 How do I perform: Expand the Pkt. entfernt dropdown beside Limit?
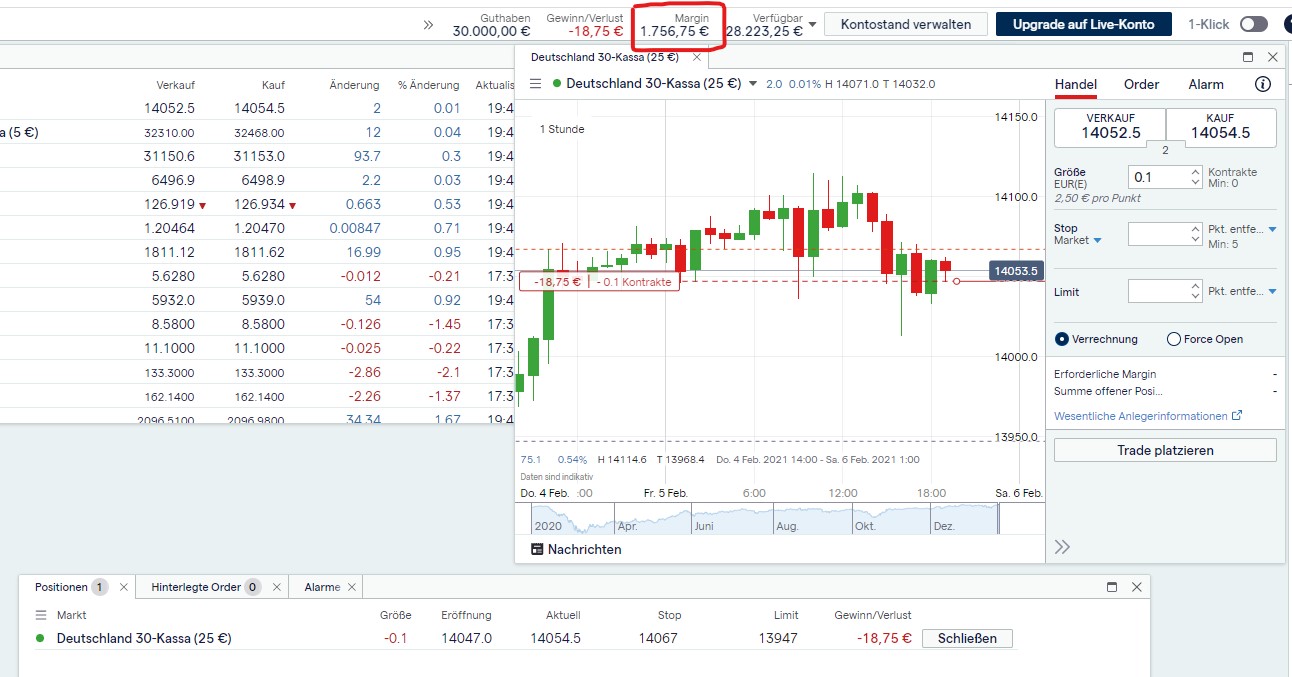pos(1271,291)
